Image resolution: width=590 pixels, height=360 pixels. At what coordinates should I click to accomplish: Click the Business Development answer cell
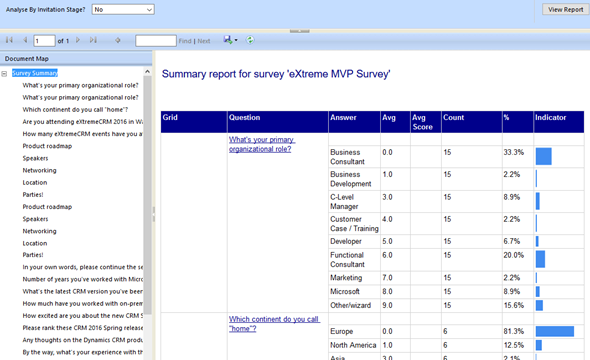tap(354, 179)
